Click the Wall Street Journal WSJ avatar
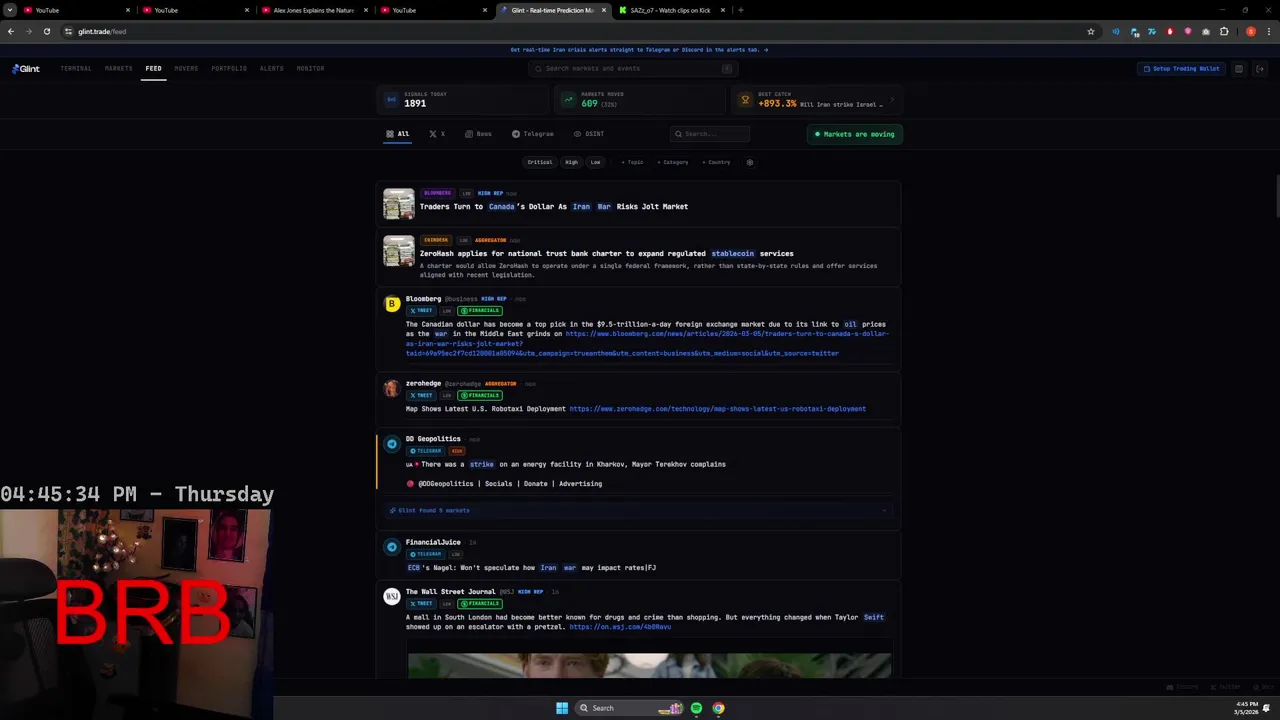Image resolution: width=1280 pixels, height=720 pixels. [392, 597]
